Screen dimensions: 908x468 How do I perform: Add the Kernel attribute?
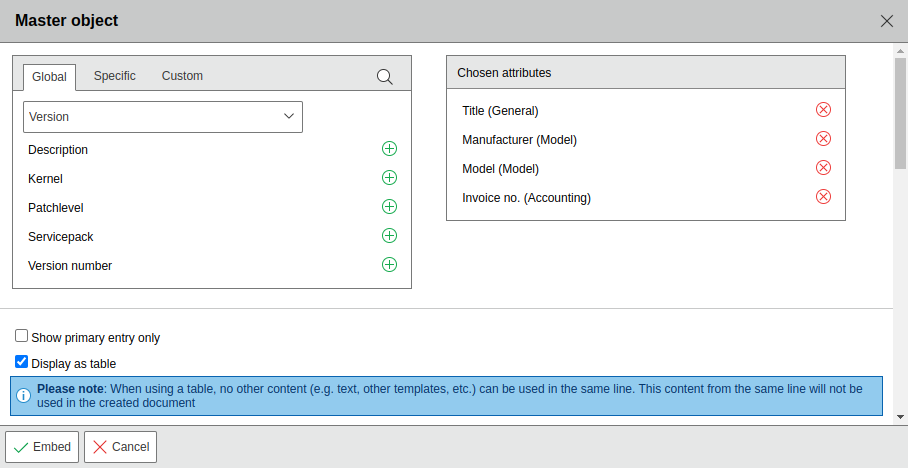click(x=389, y=178)
